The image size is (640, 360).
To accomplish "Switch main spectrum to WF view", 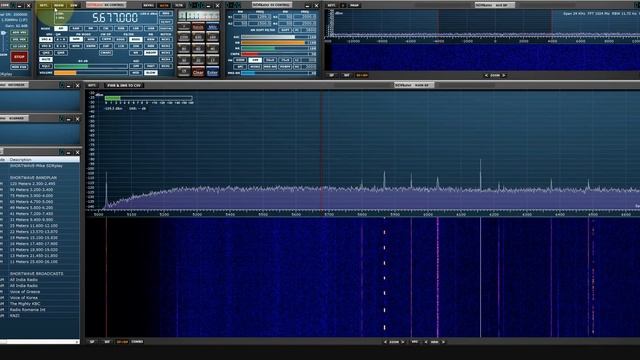I will pos(107,342).
